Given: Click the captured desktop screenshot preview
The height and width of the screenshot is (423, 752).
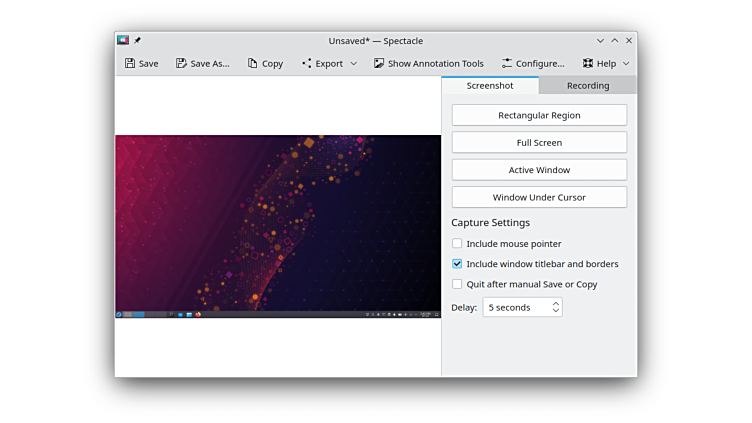Looking at the screenshot, I should point(278,226).
